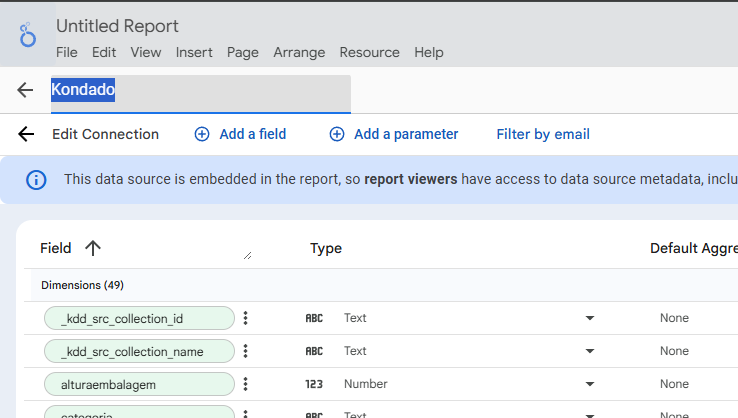The width and height of the screenshot is (738, 418).
Task: Click the Untitled Report title
Action: pyautogui.click(x=117, y=26)
